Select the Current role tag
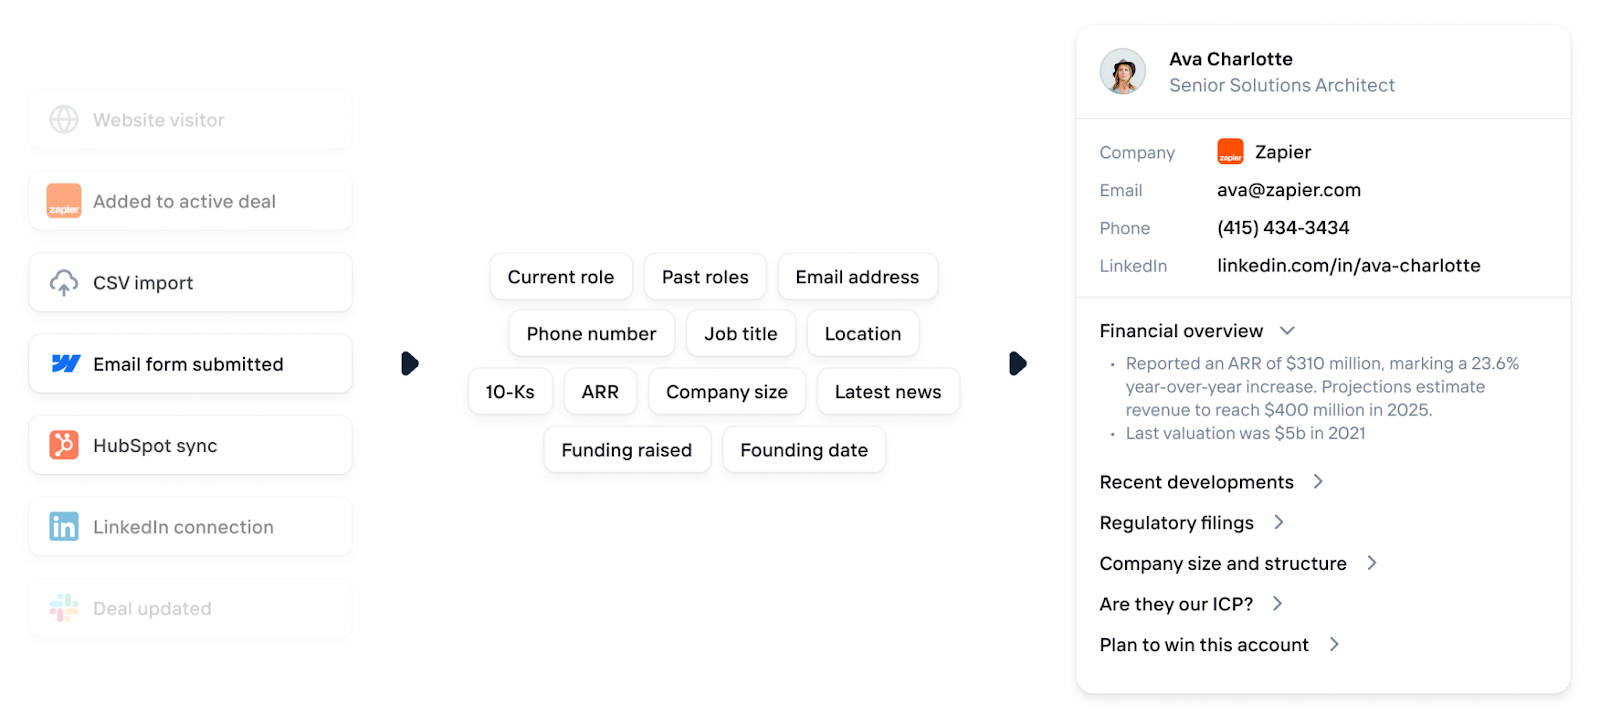The width and height of the screenshot is (1600, 727). (561, 277)
